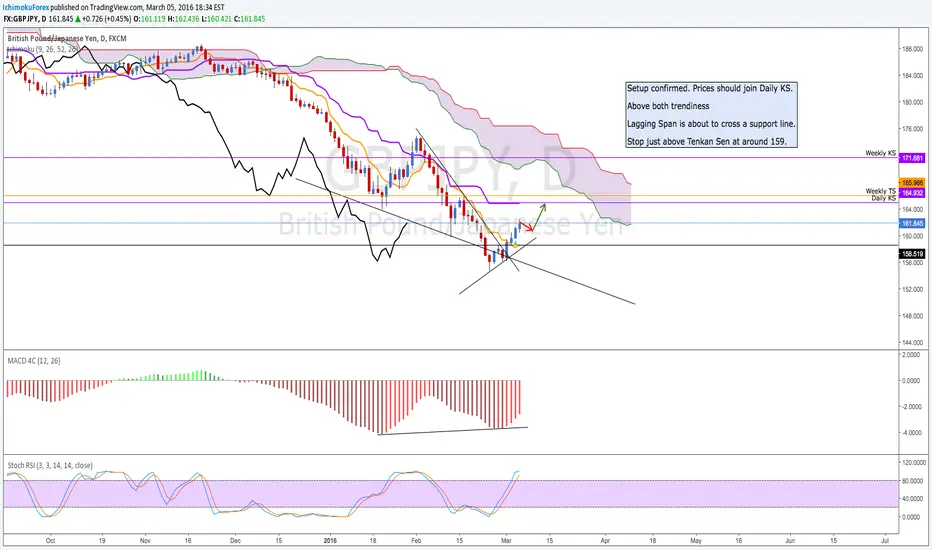Viewport: 932px width, 550px height.
Task: Click the Oct date on time axis
Action: 51,540
